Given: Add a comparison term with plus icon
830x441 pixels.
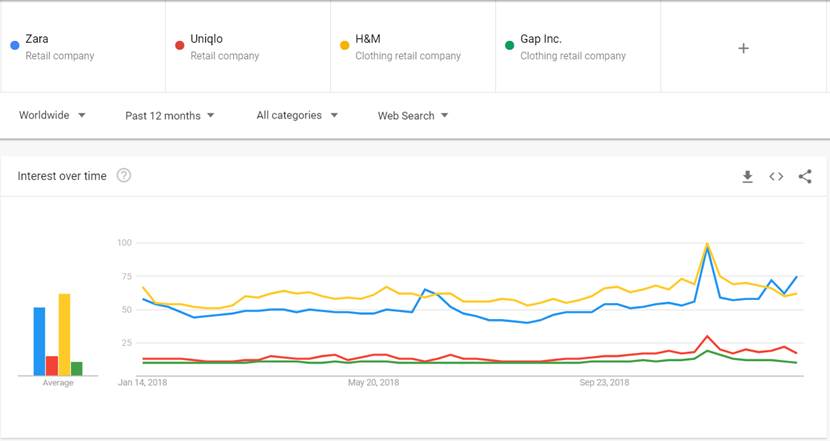Looking at the screenshot, I should coord(743,48).
